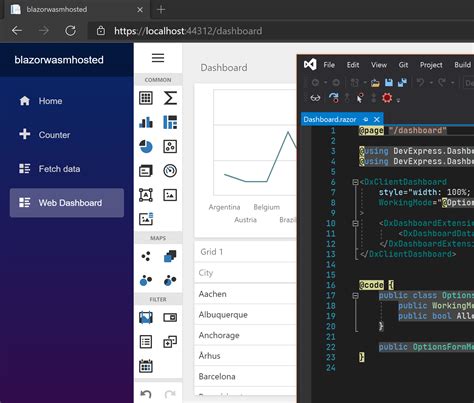Click Undo arrow in Visual Studio toolbar
The width and height of the screenshot is (474, 403).
(421, 82)
